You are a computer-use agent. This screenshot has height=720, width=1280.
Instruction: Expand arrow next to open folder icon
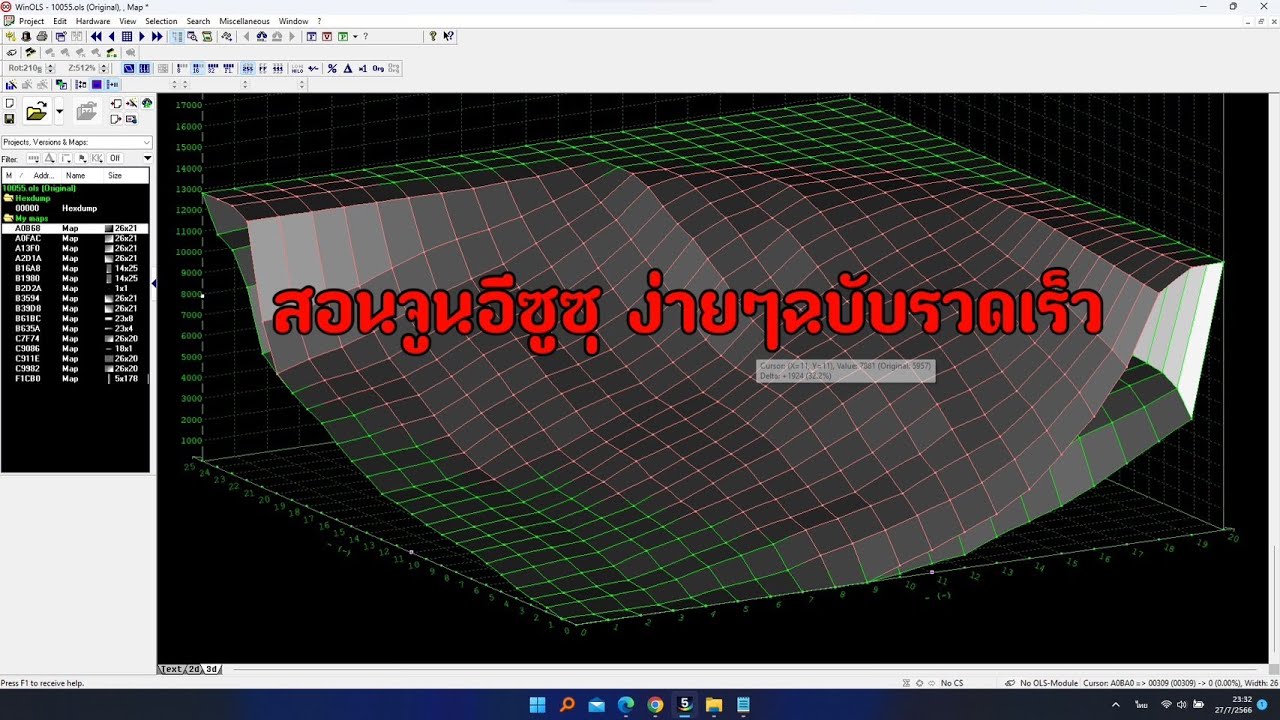pyautogui.click(x=59, y=111)
